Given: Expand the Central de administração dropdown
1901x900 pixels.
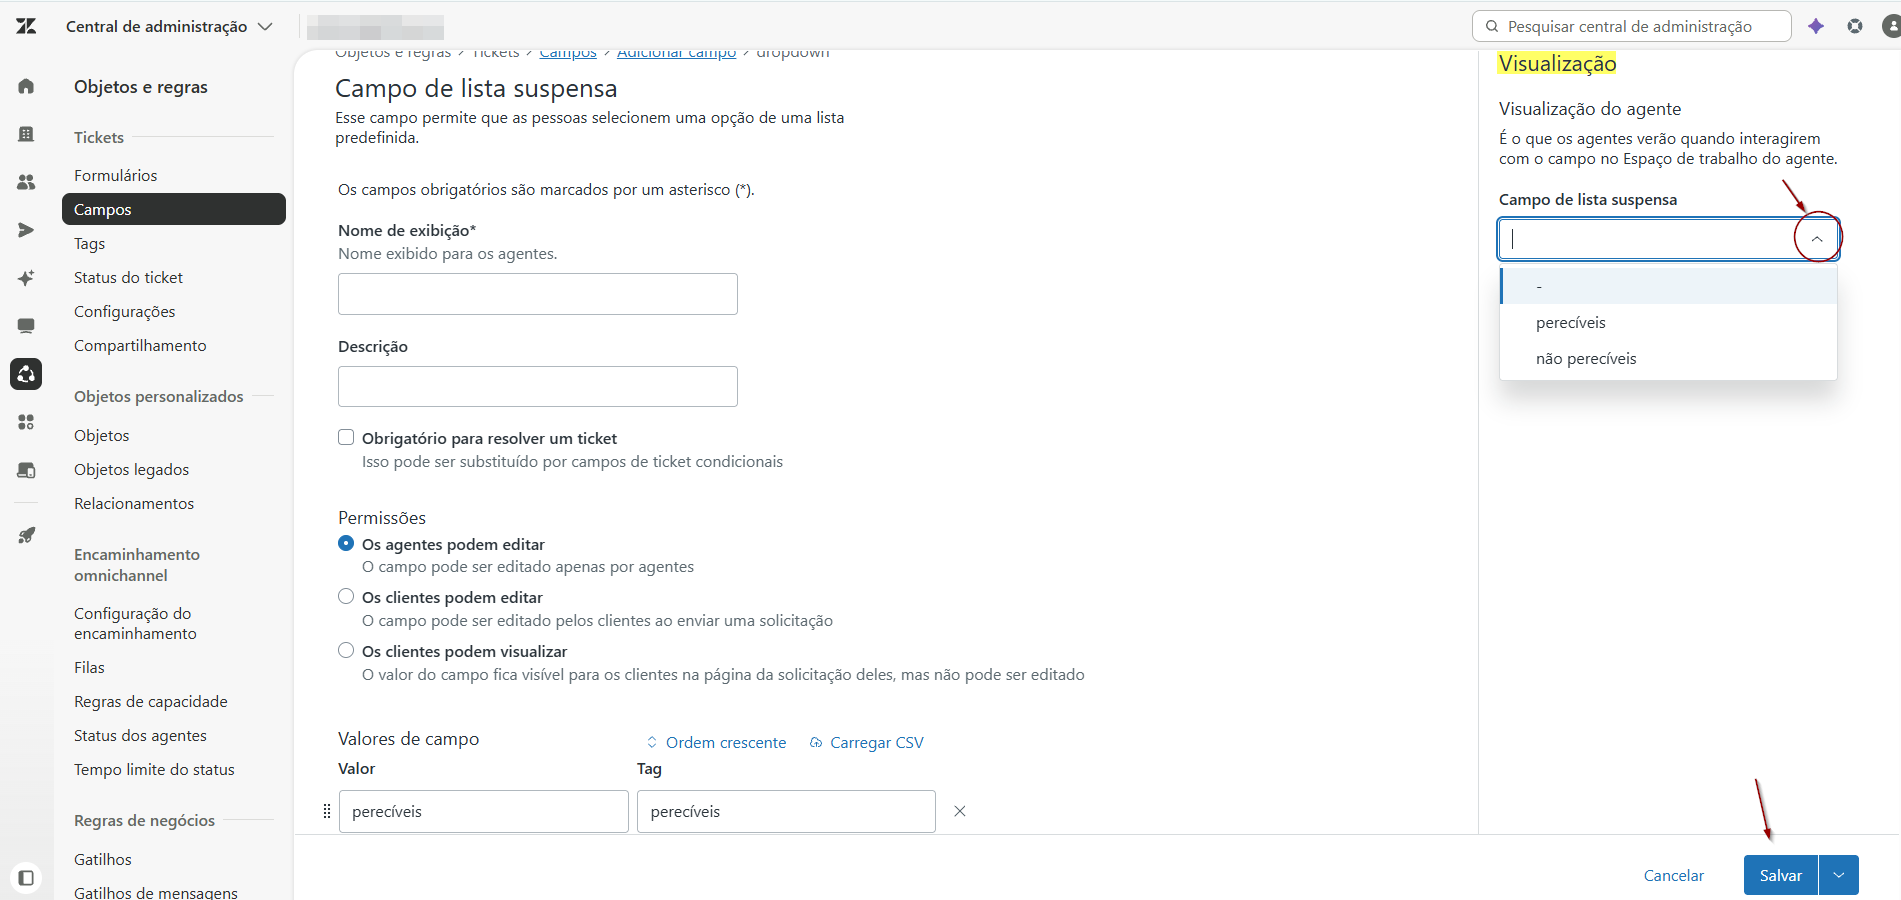Looking at the screenshot, I should [x=169, y=26].
